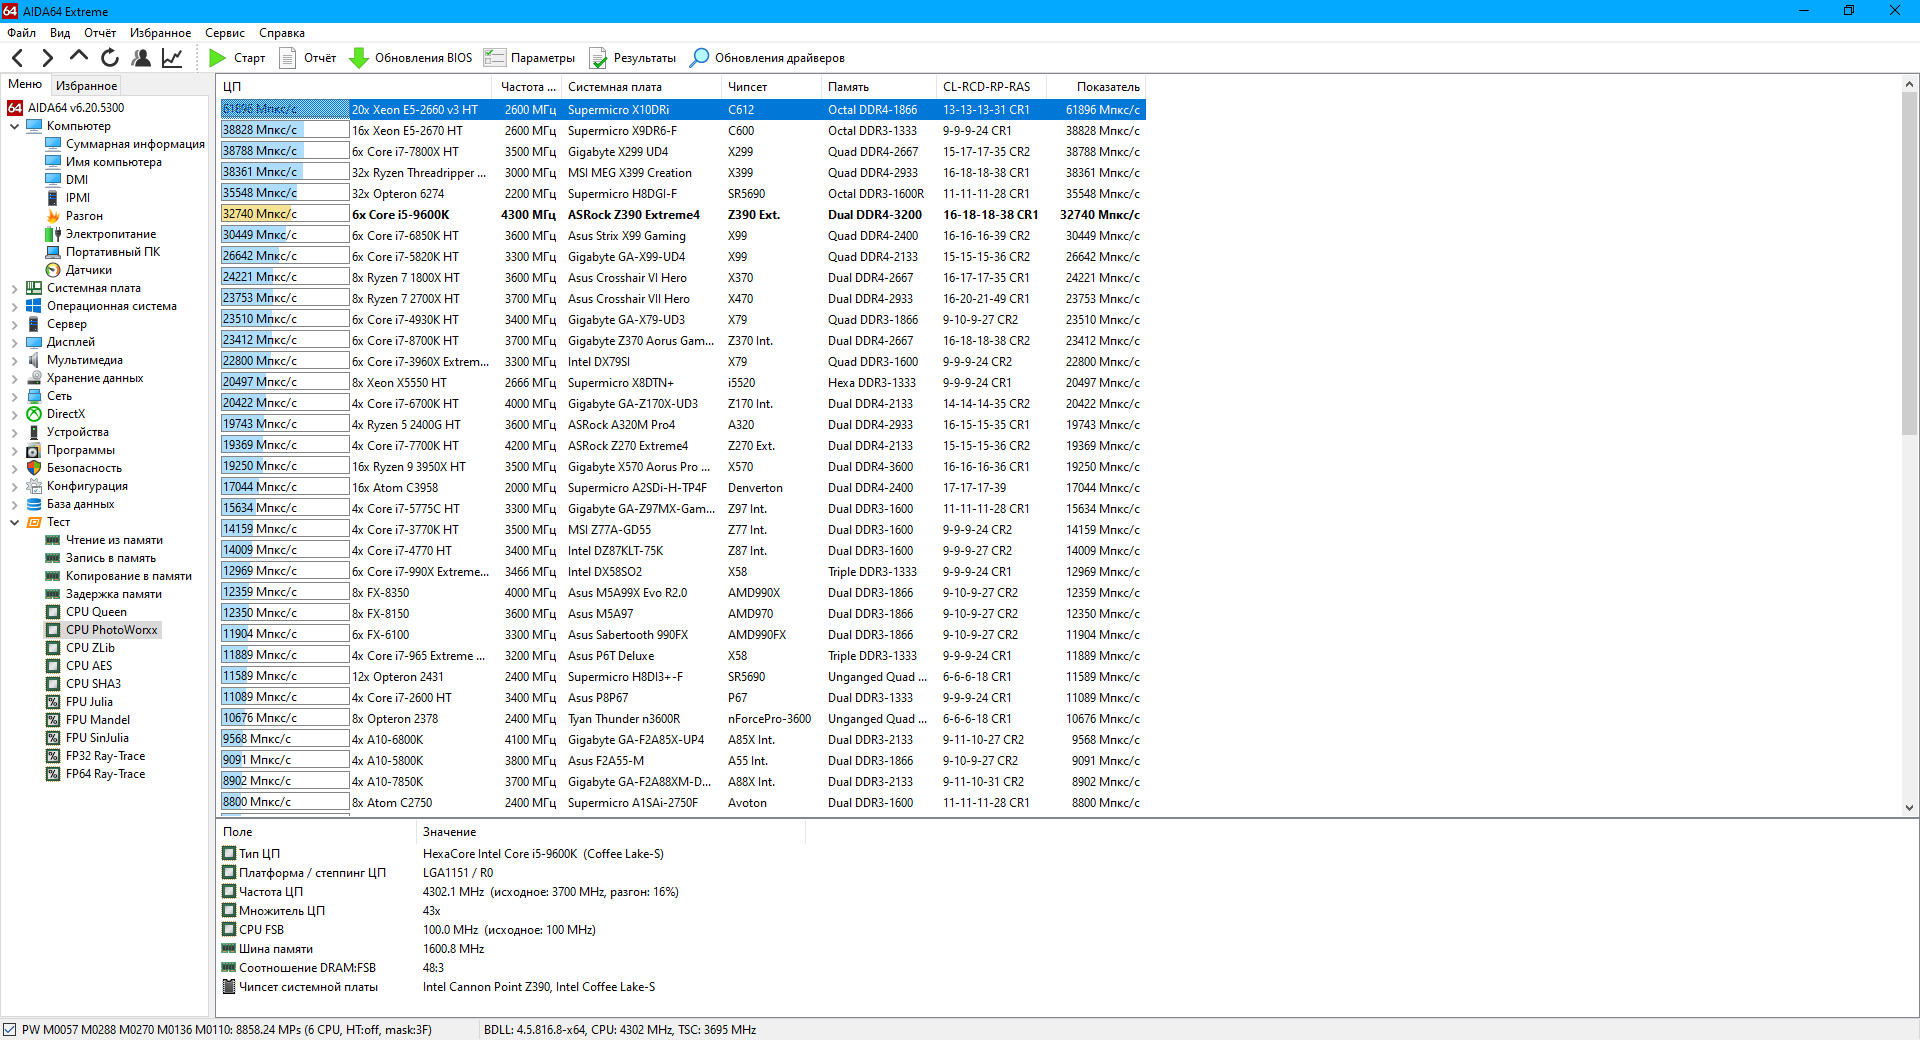Screen dimensions: 1920x1040
Task: Click the DirectX Xbox icon in tree
Action: [x=34, y=414]
